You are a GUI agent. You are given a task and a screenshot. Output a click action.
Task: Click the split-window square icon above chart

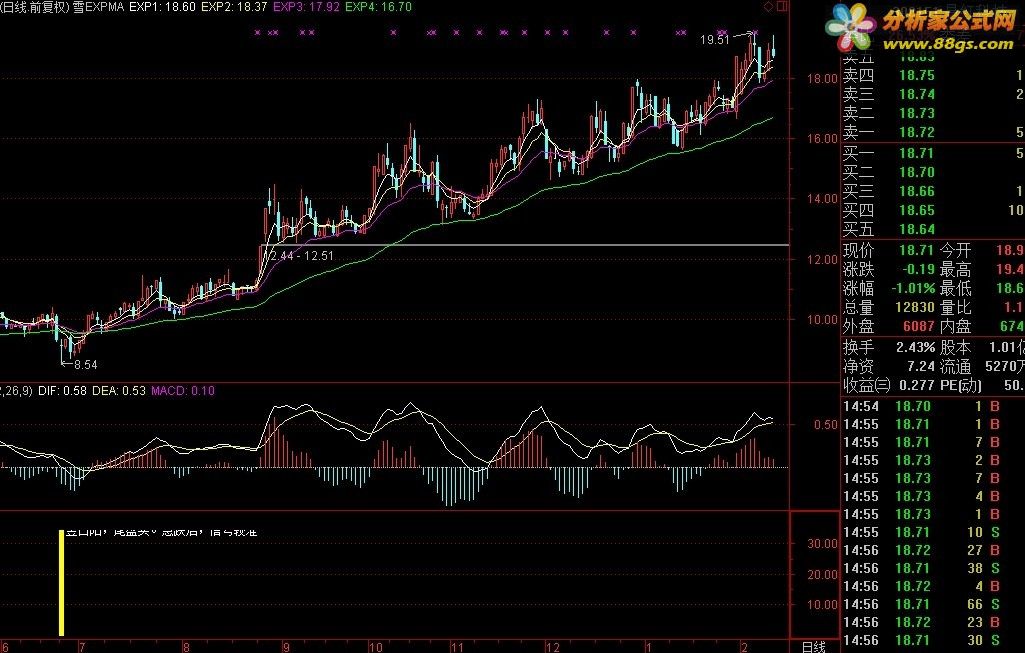click(782, 7)
